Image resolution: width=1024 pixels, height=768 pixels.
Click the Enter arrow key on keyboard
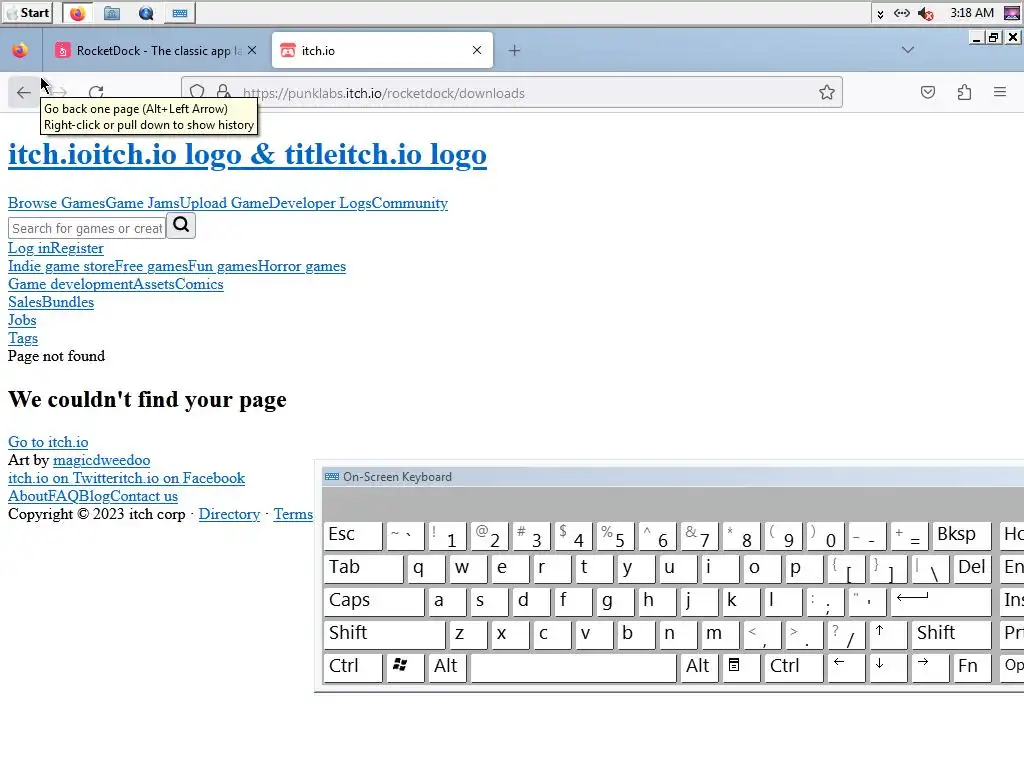click(x=940, y=601)
